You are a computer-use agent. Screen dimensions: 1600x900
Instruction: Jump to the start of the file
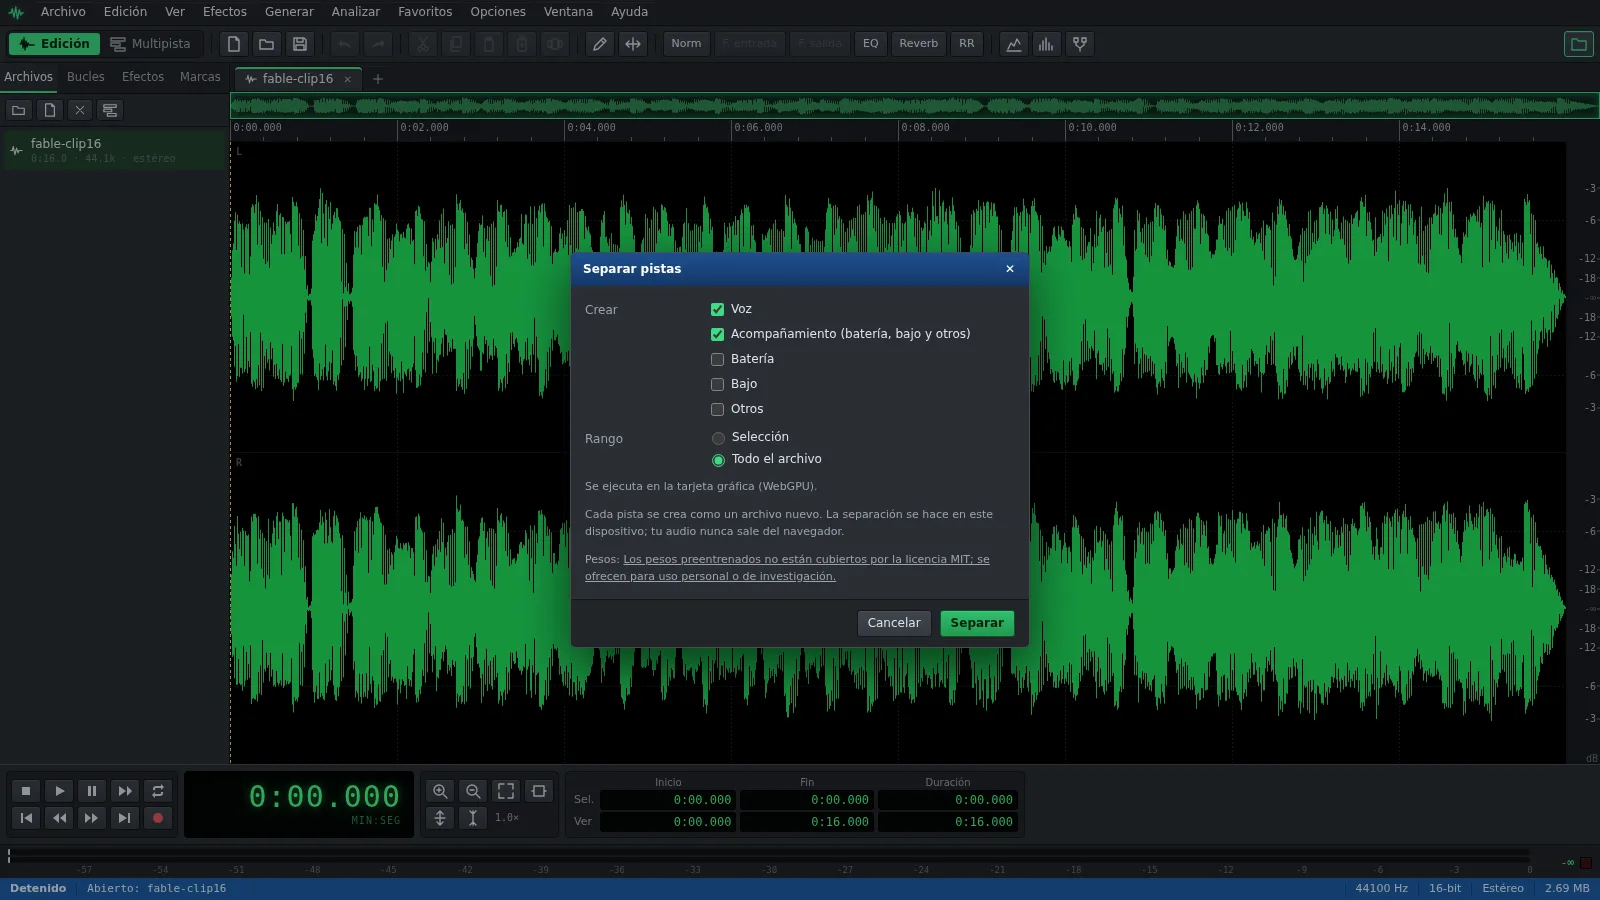point(26,818)
